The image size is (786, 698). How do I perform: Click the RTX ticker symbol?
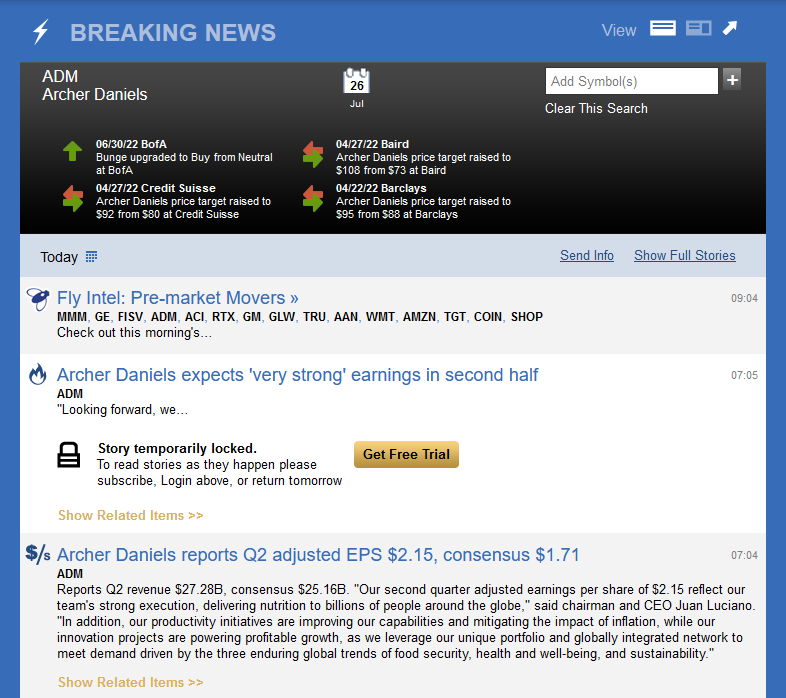[x=223, y=317]
